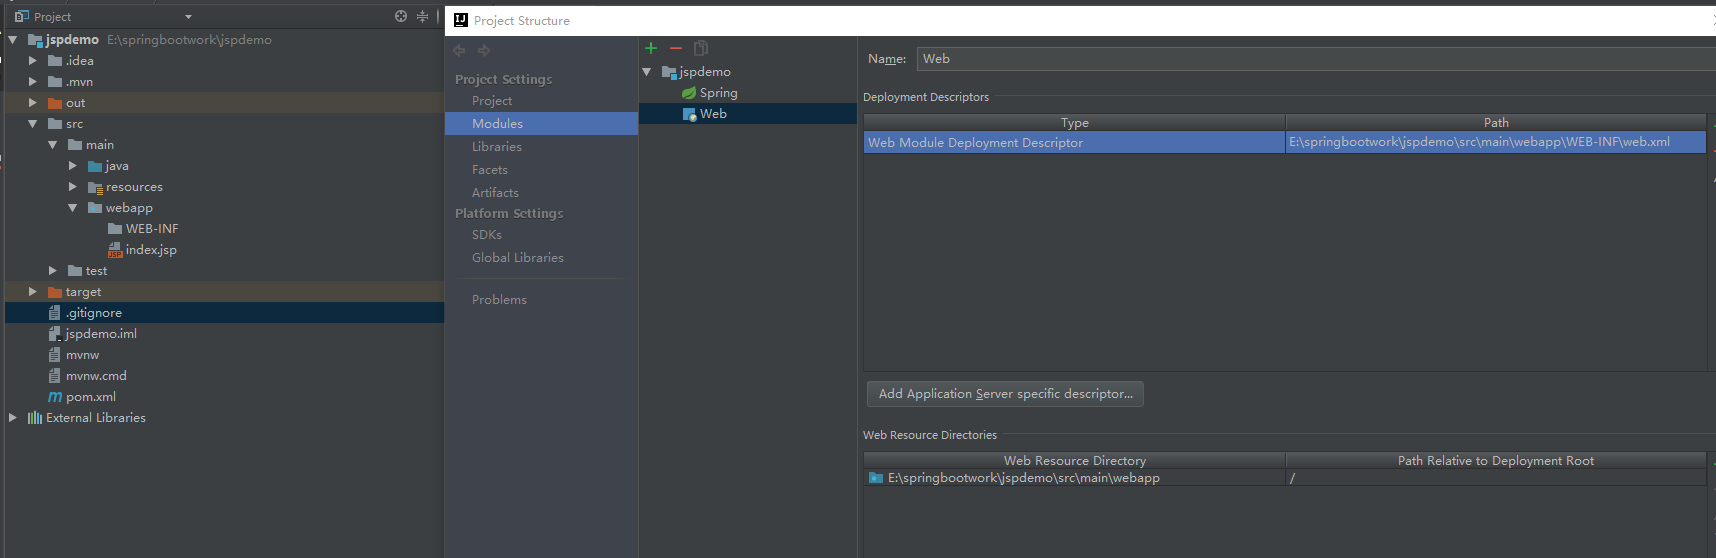Expand the test folder

[53, 271]
